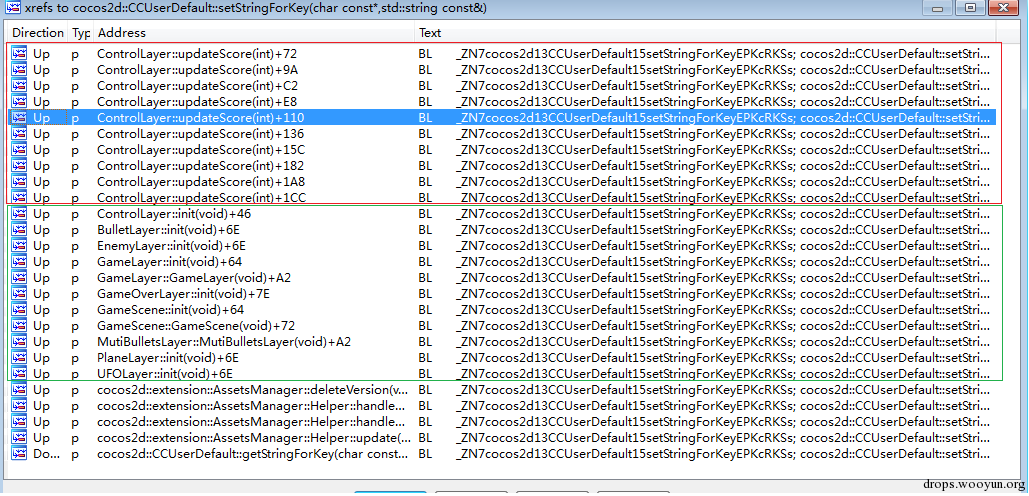This screenshot has height=496, width=1029.
Task: Select address cocos2d::extension::AssetsManager::deleteVersion
Action: [x=253, y=390]
